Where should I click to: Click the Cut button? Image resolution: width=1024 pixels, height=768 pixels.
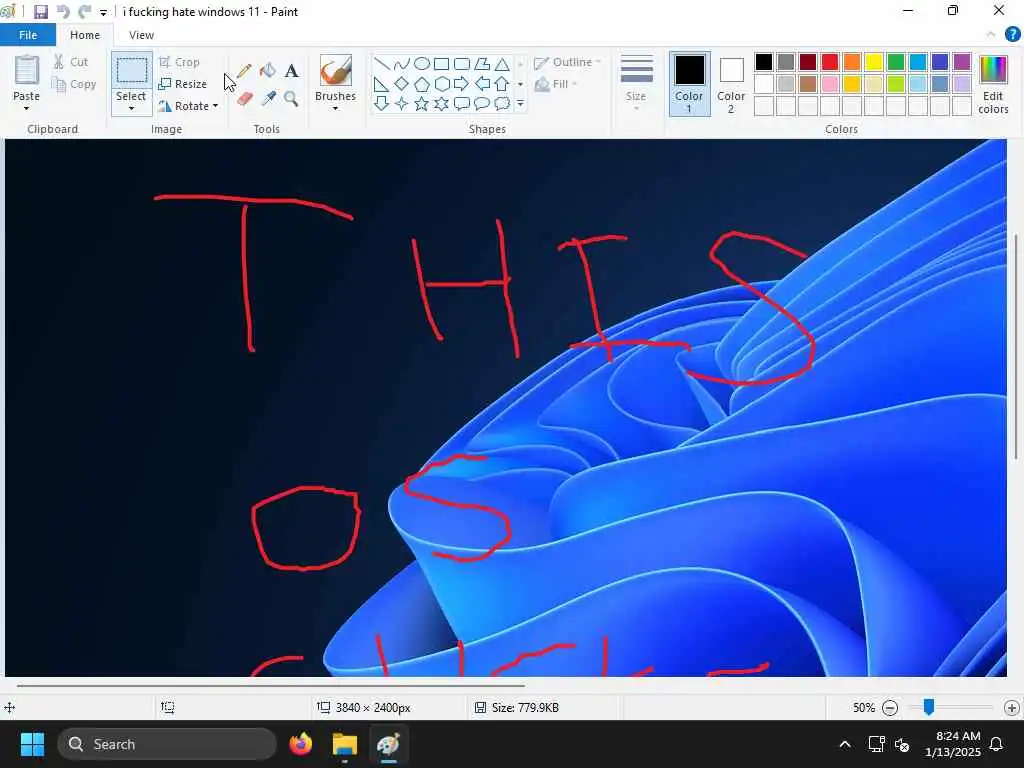click(71, 62)
